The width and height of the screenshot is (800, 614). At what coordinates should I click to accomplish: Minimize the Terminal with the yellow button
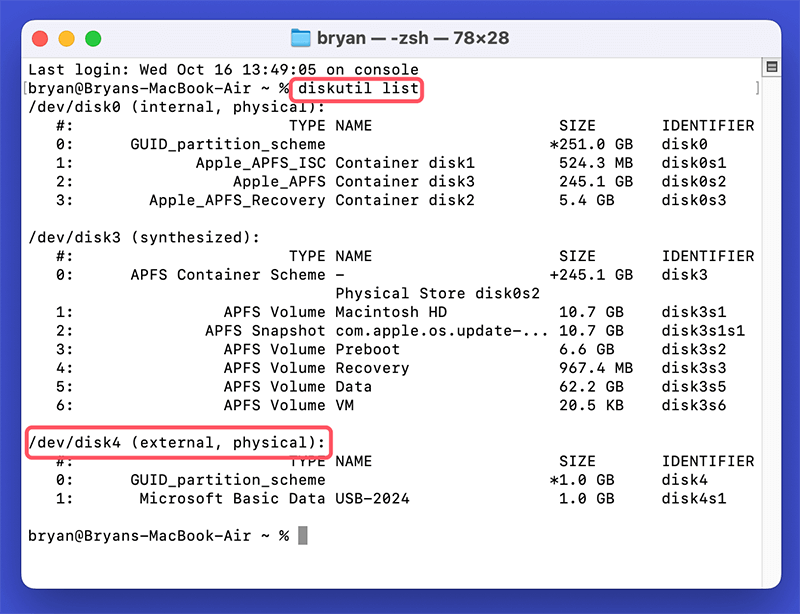tap(66, 39)
